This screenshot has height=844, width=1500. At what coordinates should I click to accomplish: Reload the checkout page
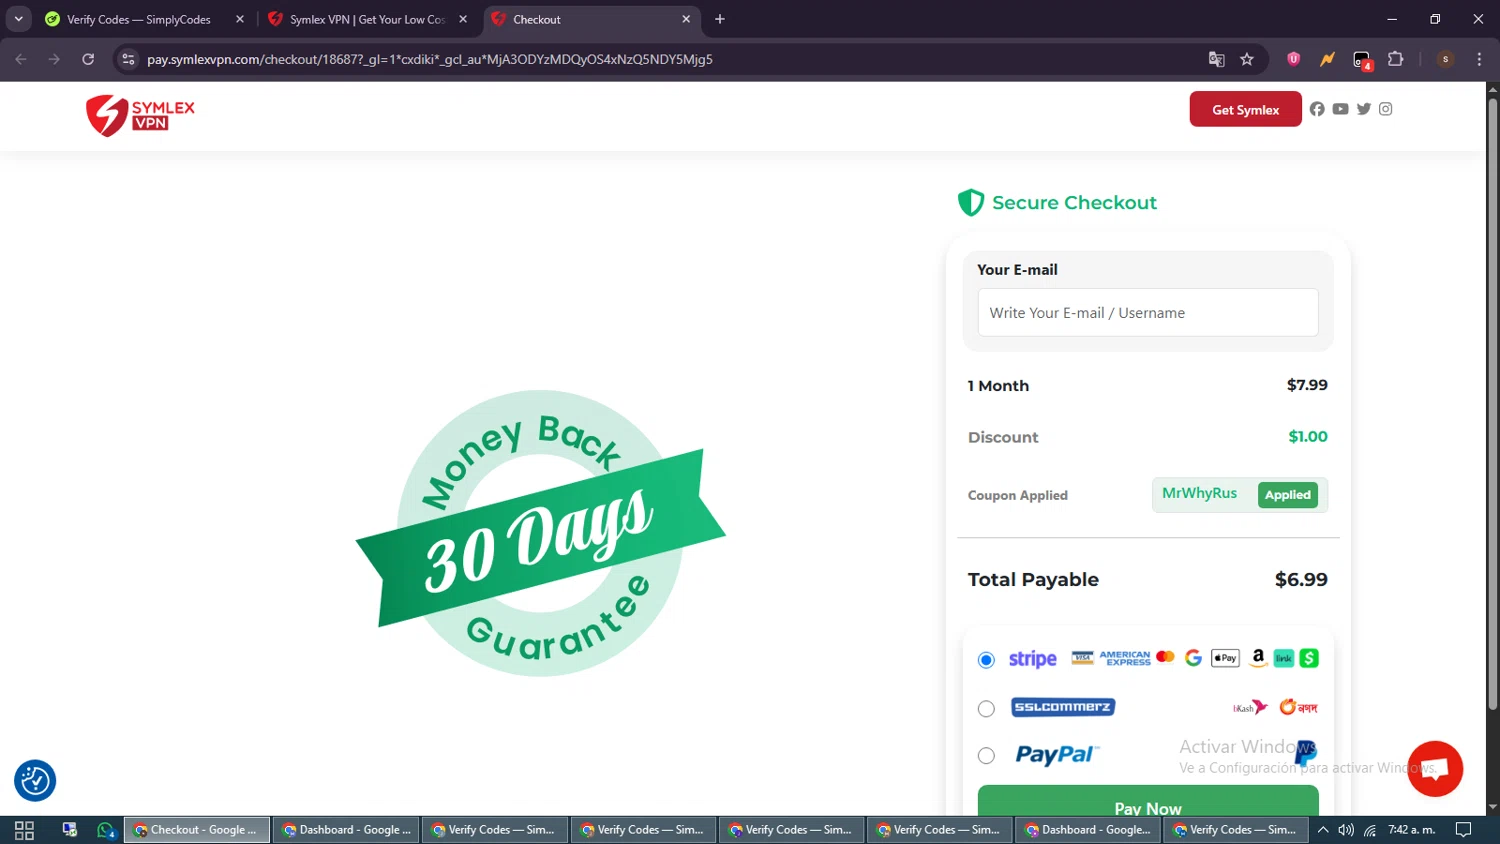(88, 59)
